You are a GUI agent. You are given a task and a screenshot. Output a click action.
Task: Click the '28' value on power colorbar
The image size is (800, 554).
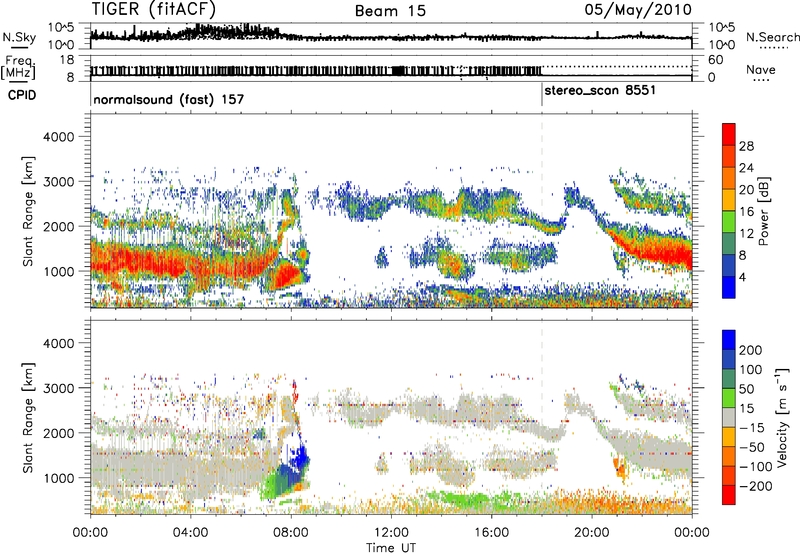746,146
